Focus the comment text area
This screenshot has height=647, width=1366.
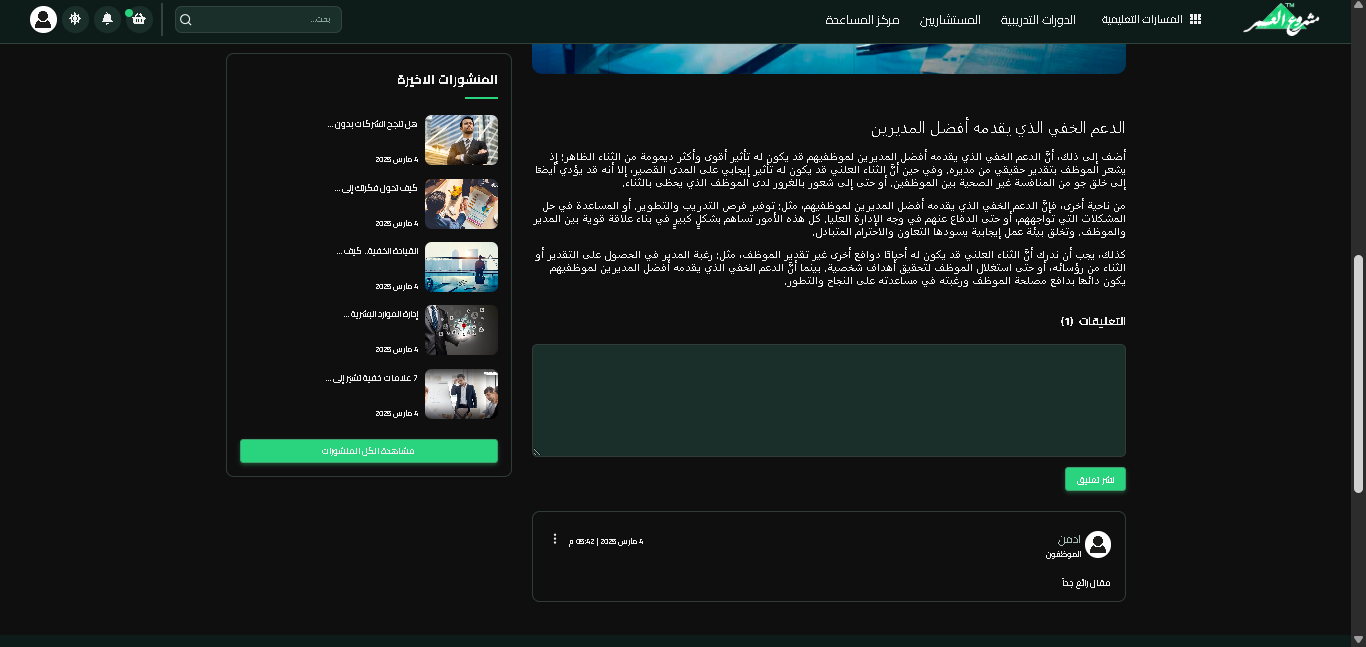pos(828,400)
